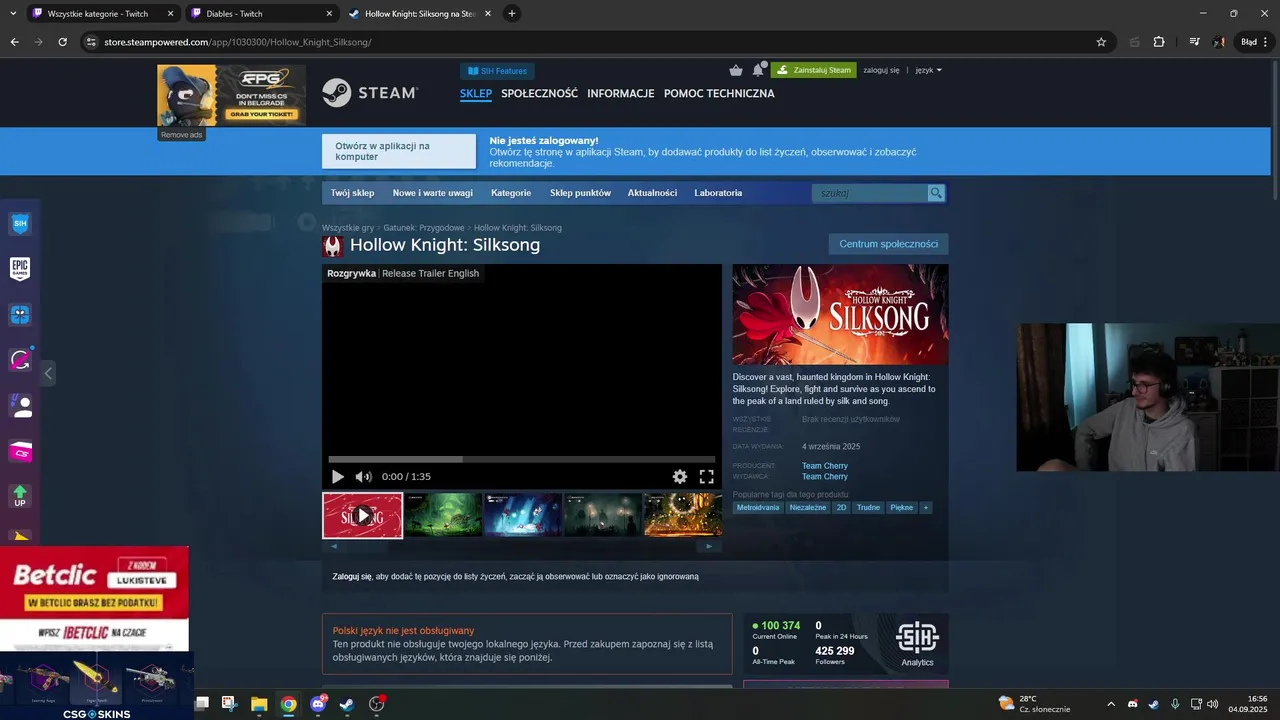Open the język language dropdown
Image resolution: width=1280 pixels, height=720 pixels.
click(x=928, y=70)
